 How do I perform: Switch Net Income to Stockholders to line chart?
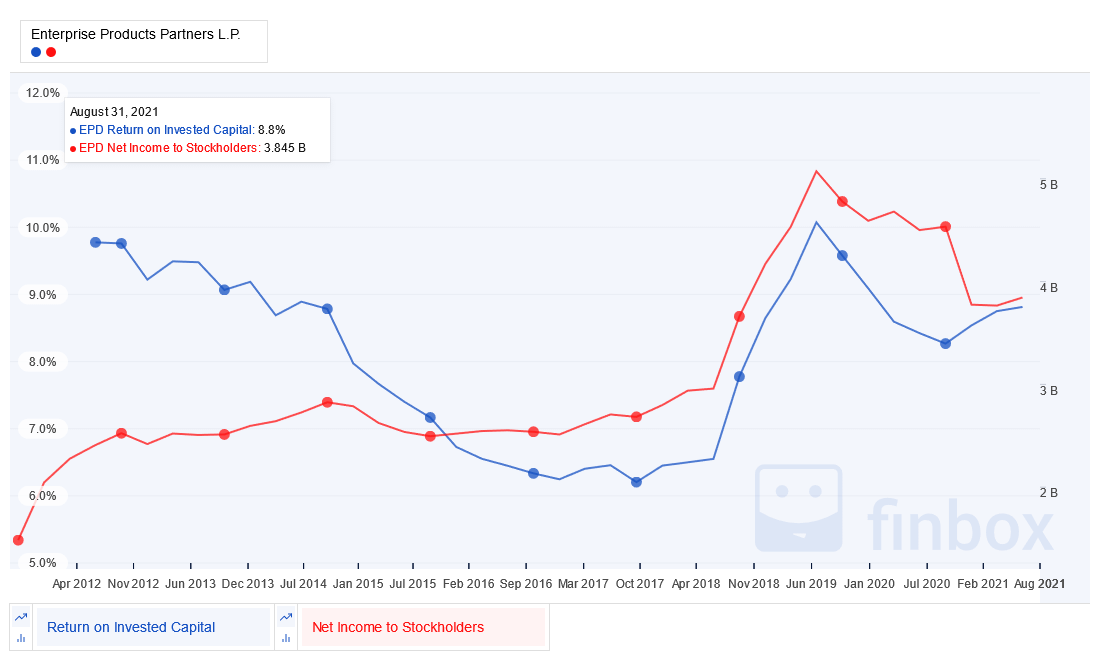(286, 617)
